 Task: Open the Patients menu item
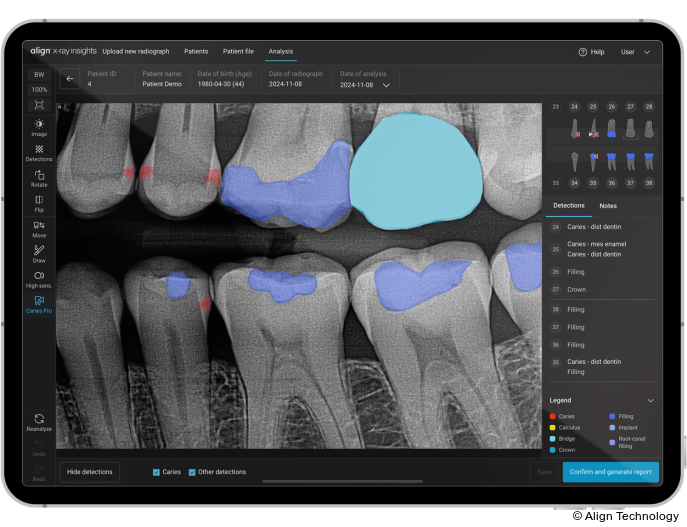pyautogui.click(x=196, y=51)
